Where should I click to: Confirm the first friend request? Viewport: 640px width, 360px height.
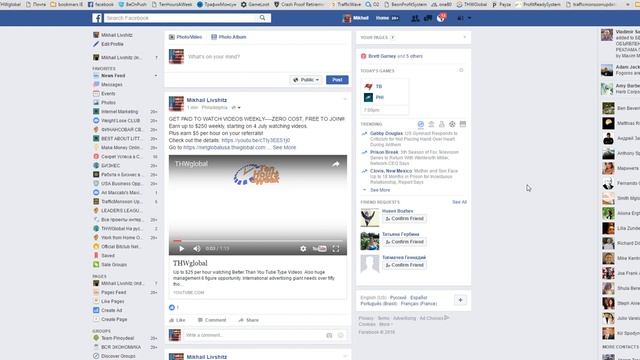(404, 219)
